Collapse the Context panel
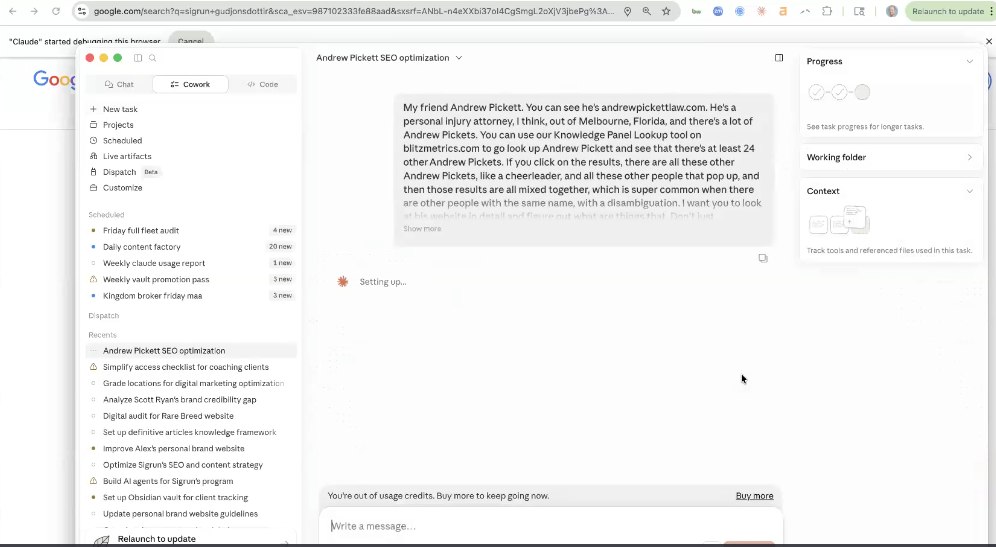996x547 pixels. (969, 191)
